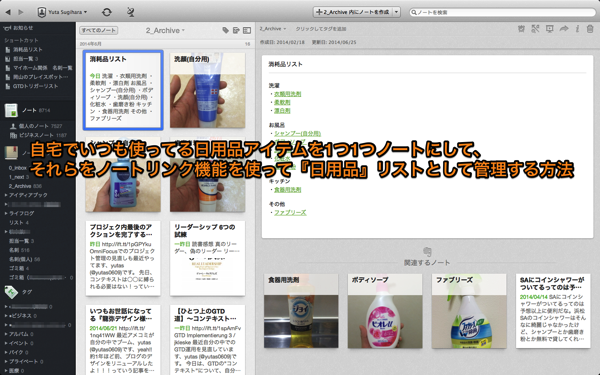Go back with the left arrow
Image resolution: width=600 pixels, height=375 pixels.
tap(8, 12)
